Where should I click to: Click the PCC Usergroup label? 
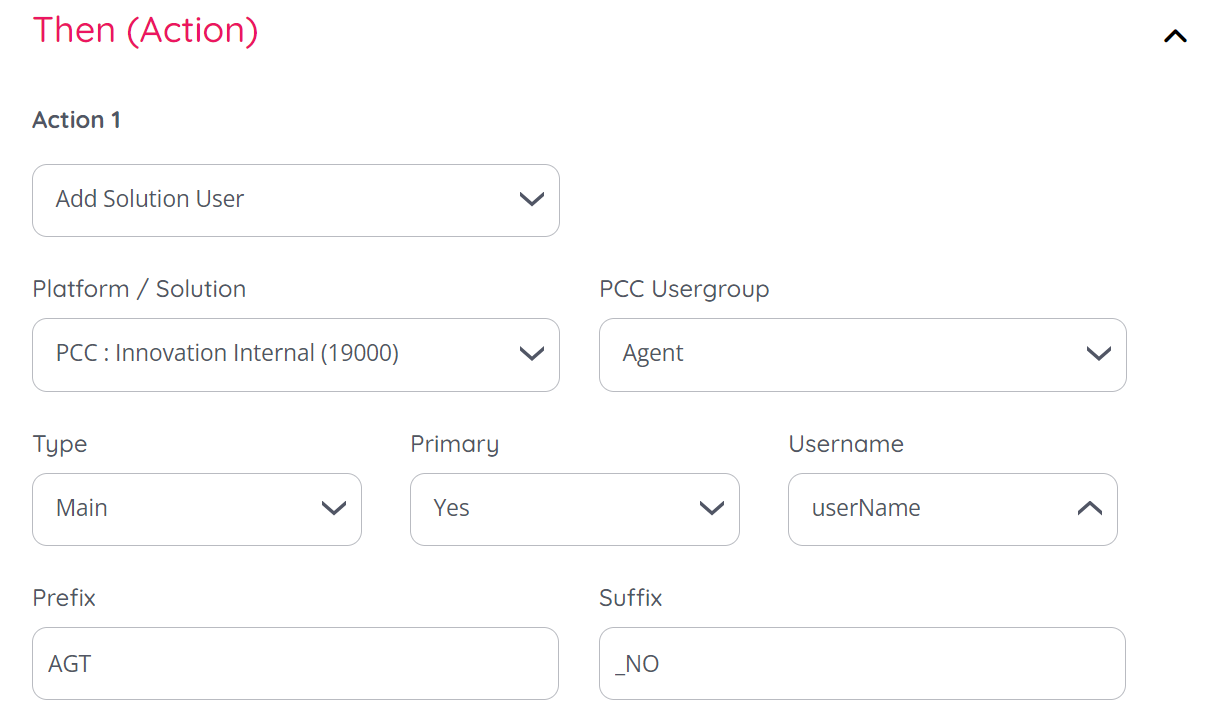pyautogui.click(x=684, y=289)
